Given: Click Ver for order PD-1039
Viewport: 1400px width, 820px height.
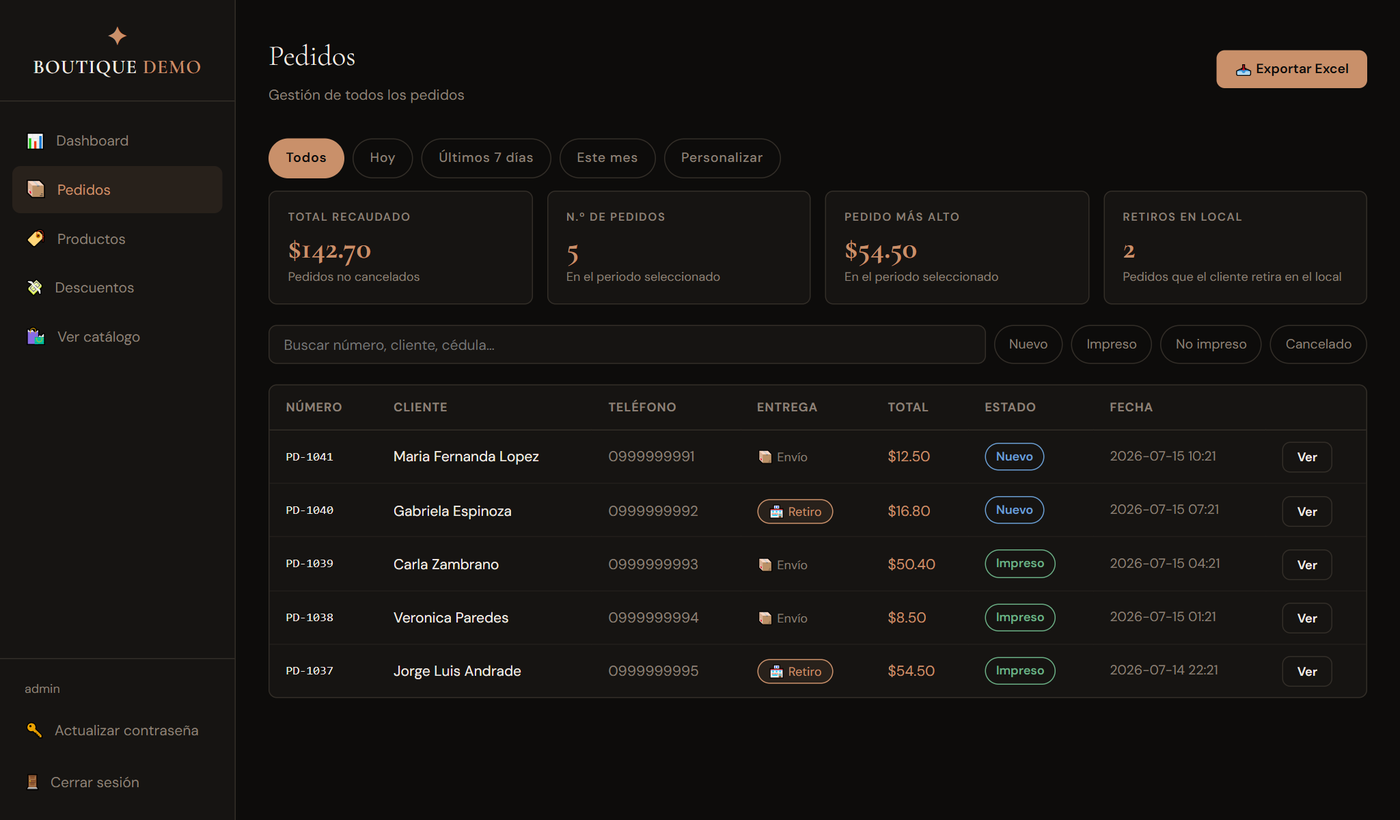Looking at the screenshot, I should 1307,565.
